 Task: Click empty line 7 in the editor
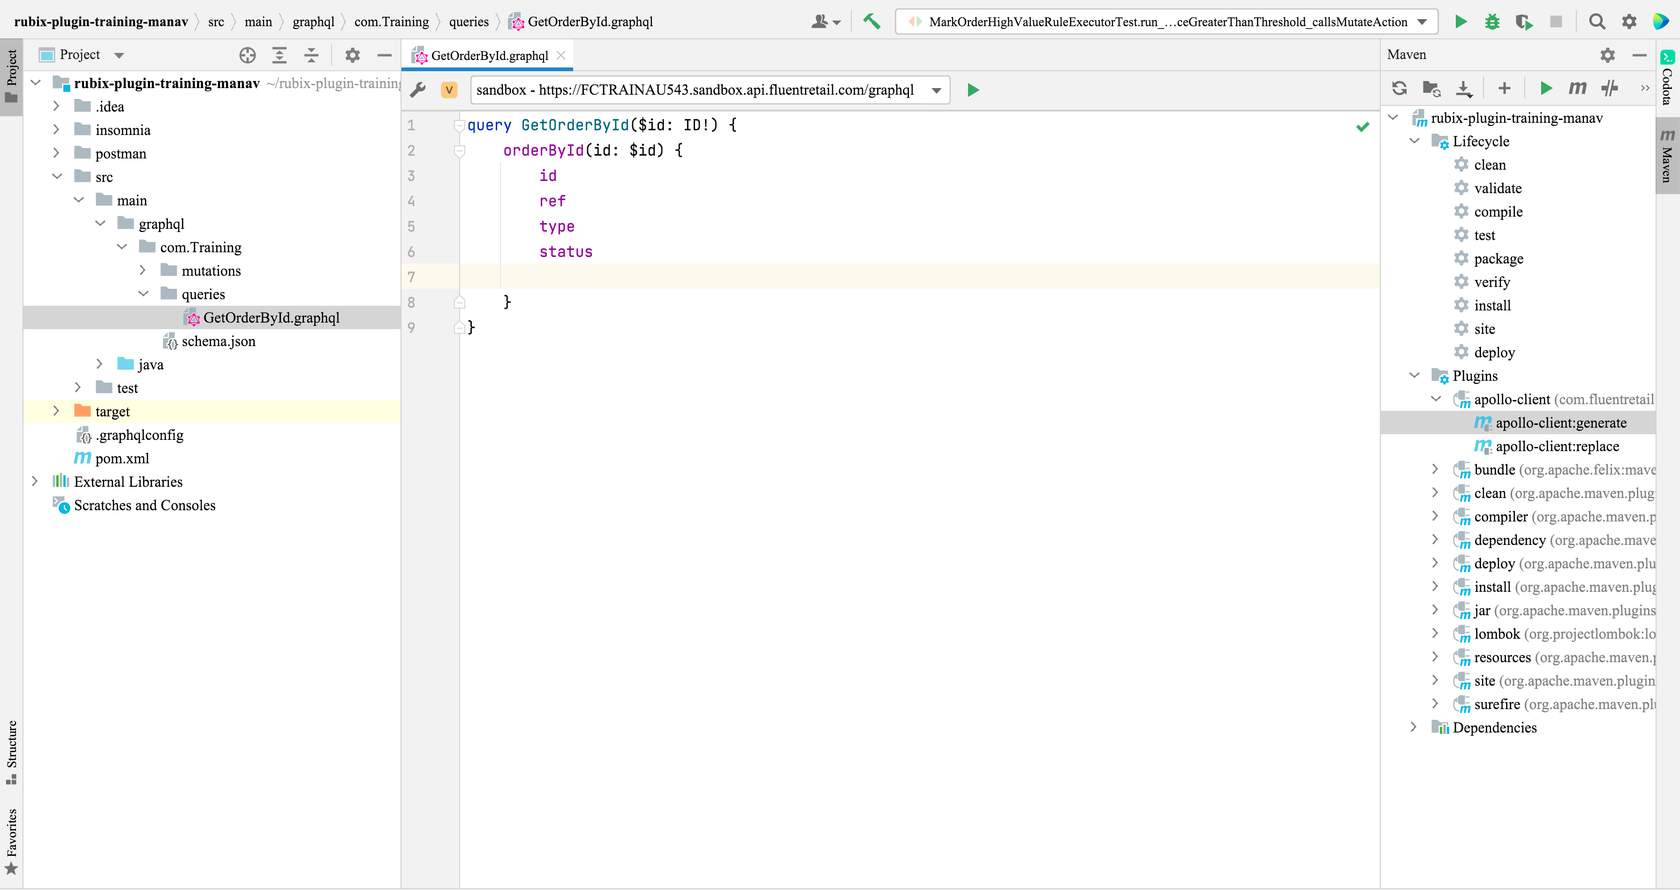(900, 277)
